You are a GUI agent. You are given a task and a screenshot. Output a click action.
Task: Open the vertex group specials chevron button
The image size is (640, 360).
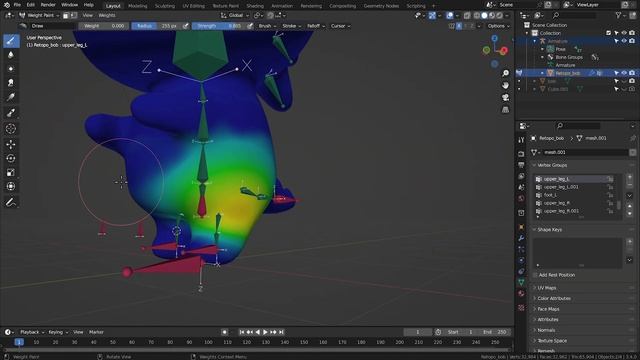629,196
